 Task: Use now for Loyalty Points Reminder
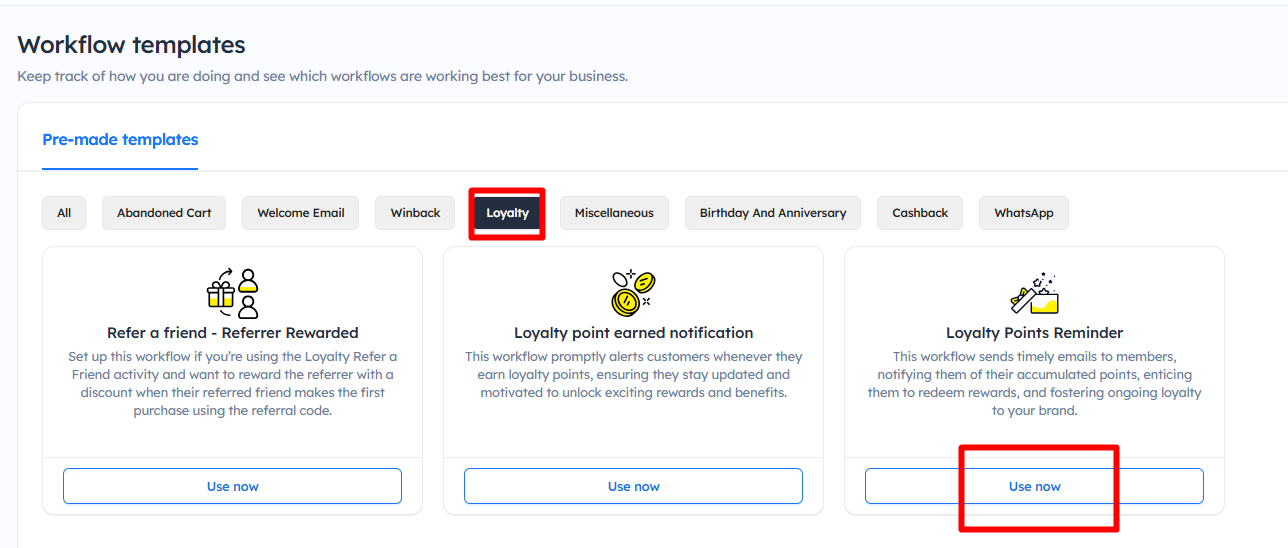(x=1034, y=486)
